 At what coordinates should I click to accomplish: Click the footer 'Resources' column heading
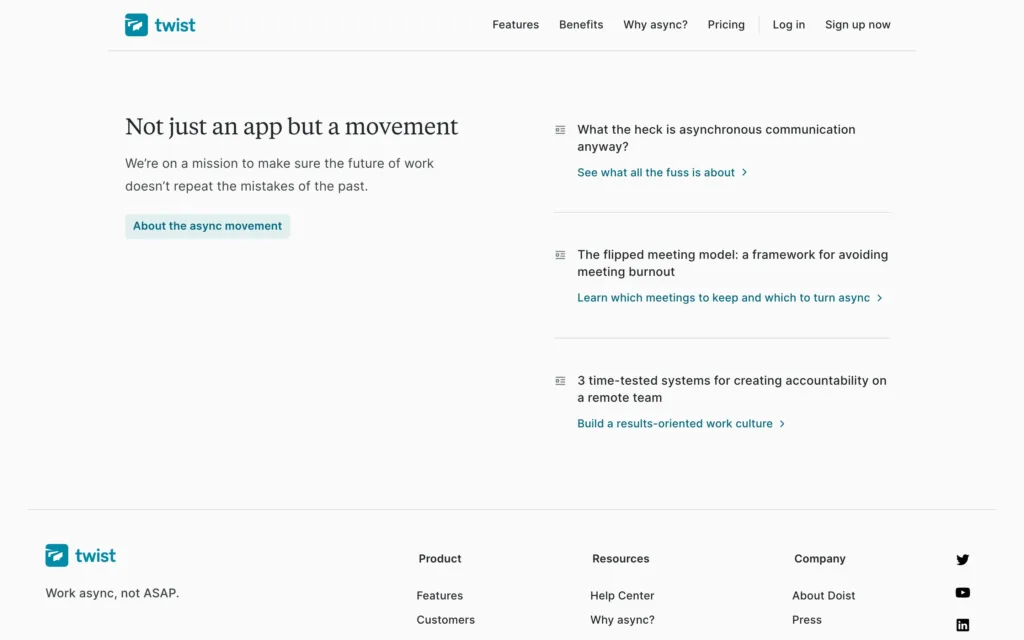(x=621, y=559)
